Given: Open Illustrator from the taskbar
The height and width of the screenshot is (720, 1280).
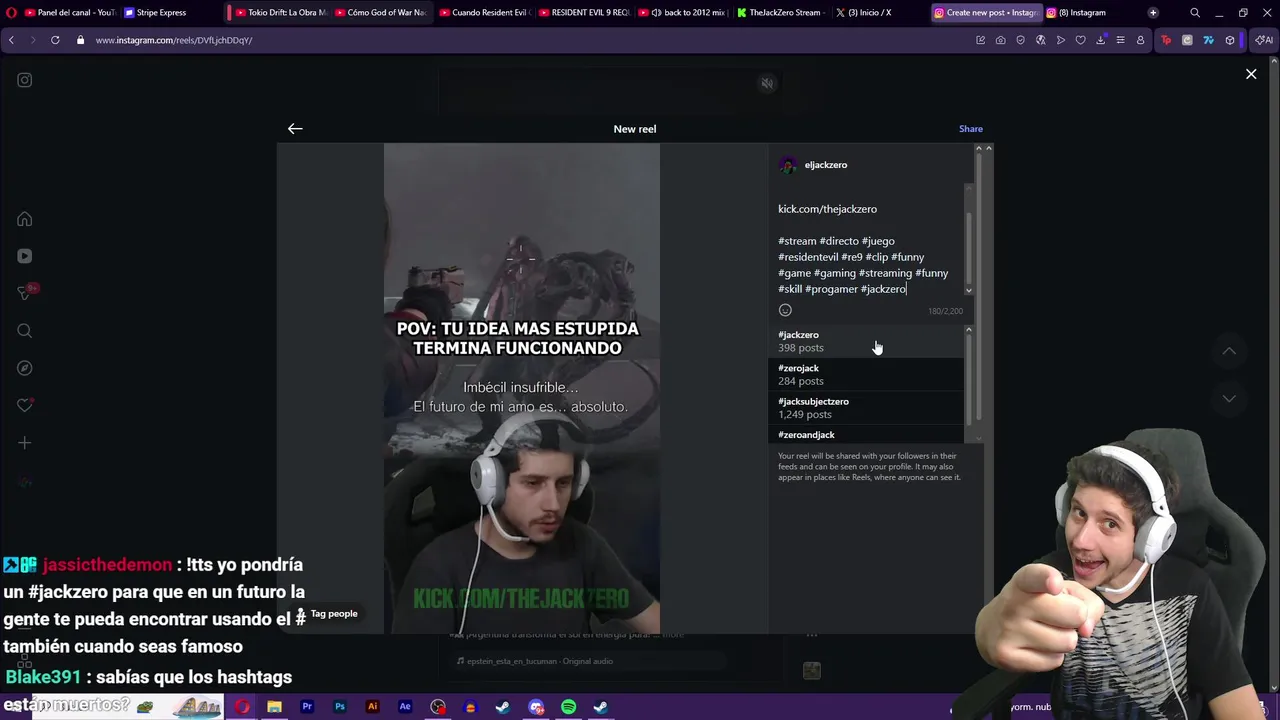Looking at the screenshot, I should pyautogui.click(x=372, y=707).
